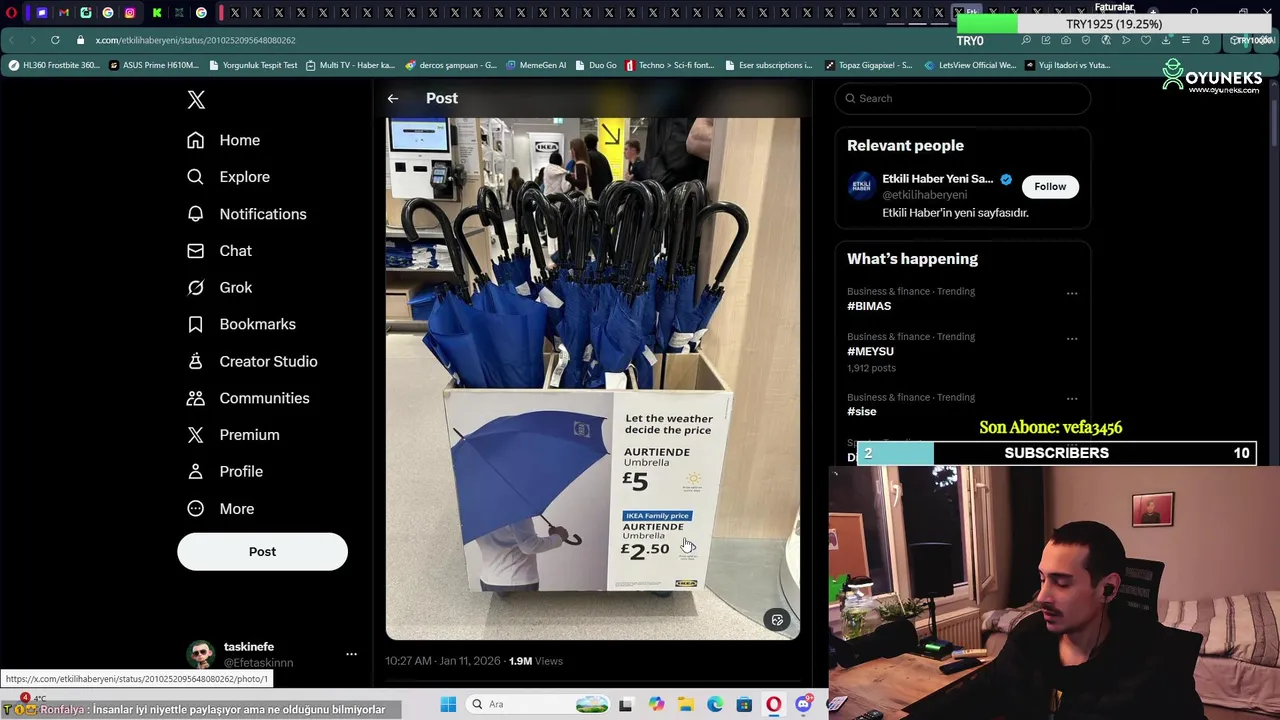Open Discord from the taskbar
Screen dimensions: 1280x720
803,705
